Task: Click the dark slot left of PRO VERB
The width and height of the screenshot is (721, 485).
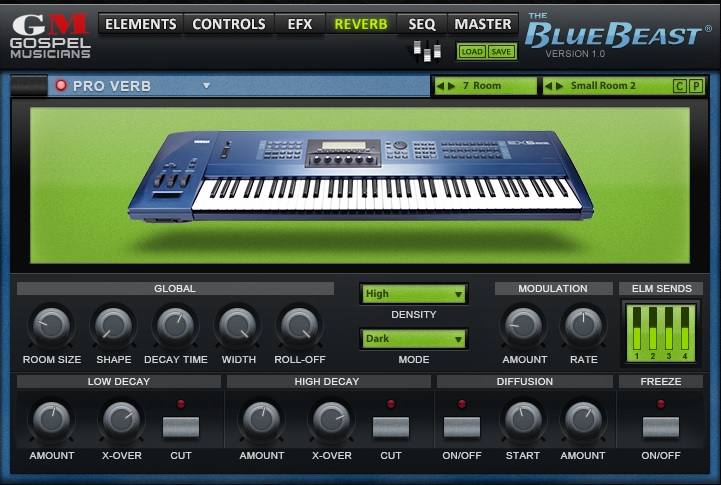Action: [29, 86]
